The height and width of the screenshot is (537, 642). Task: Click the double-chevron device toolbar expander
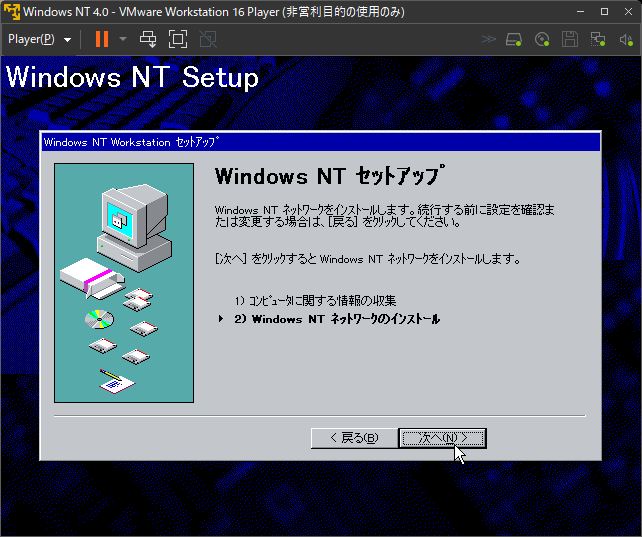488,39
